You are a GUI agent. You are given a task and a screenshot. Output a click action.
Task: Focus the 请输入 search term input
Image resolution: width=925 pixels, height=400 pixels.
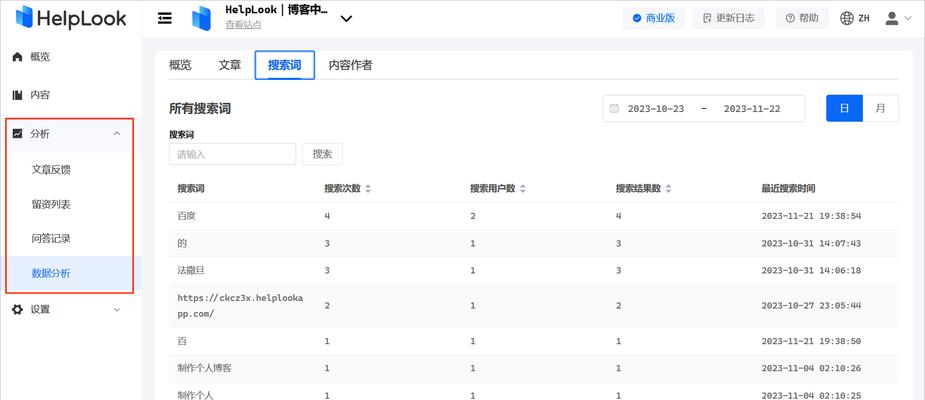(x=232, y=154)
